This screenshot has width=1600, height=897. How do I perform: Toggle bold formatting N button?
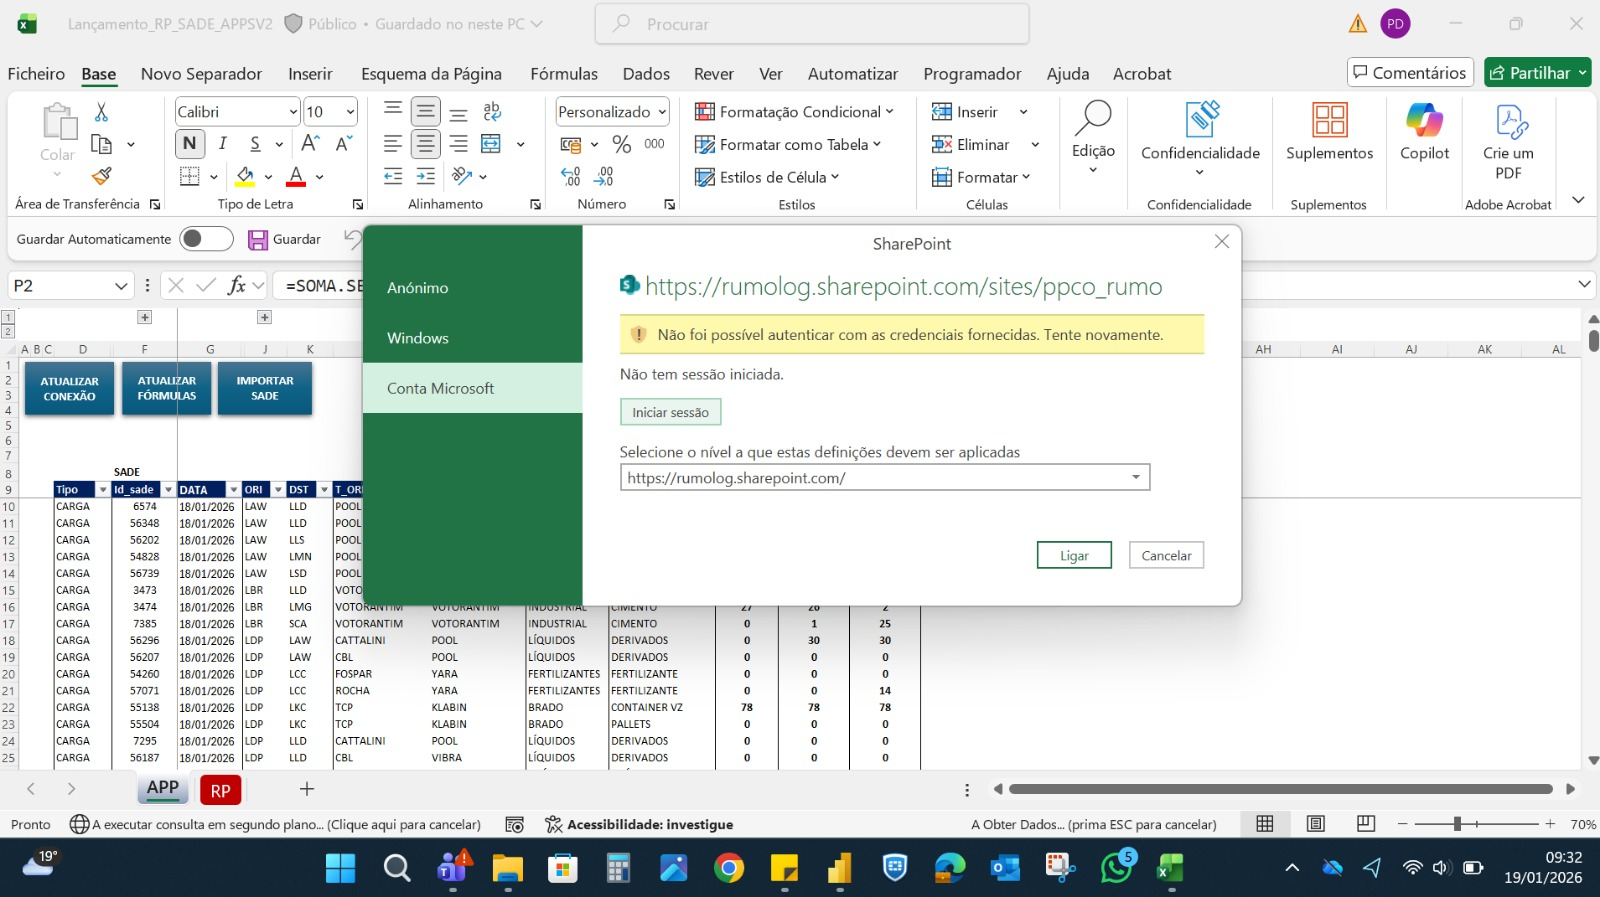pos(189,144)
